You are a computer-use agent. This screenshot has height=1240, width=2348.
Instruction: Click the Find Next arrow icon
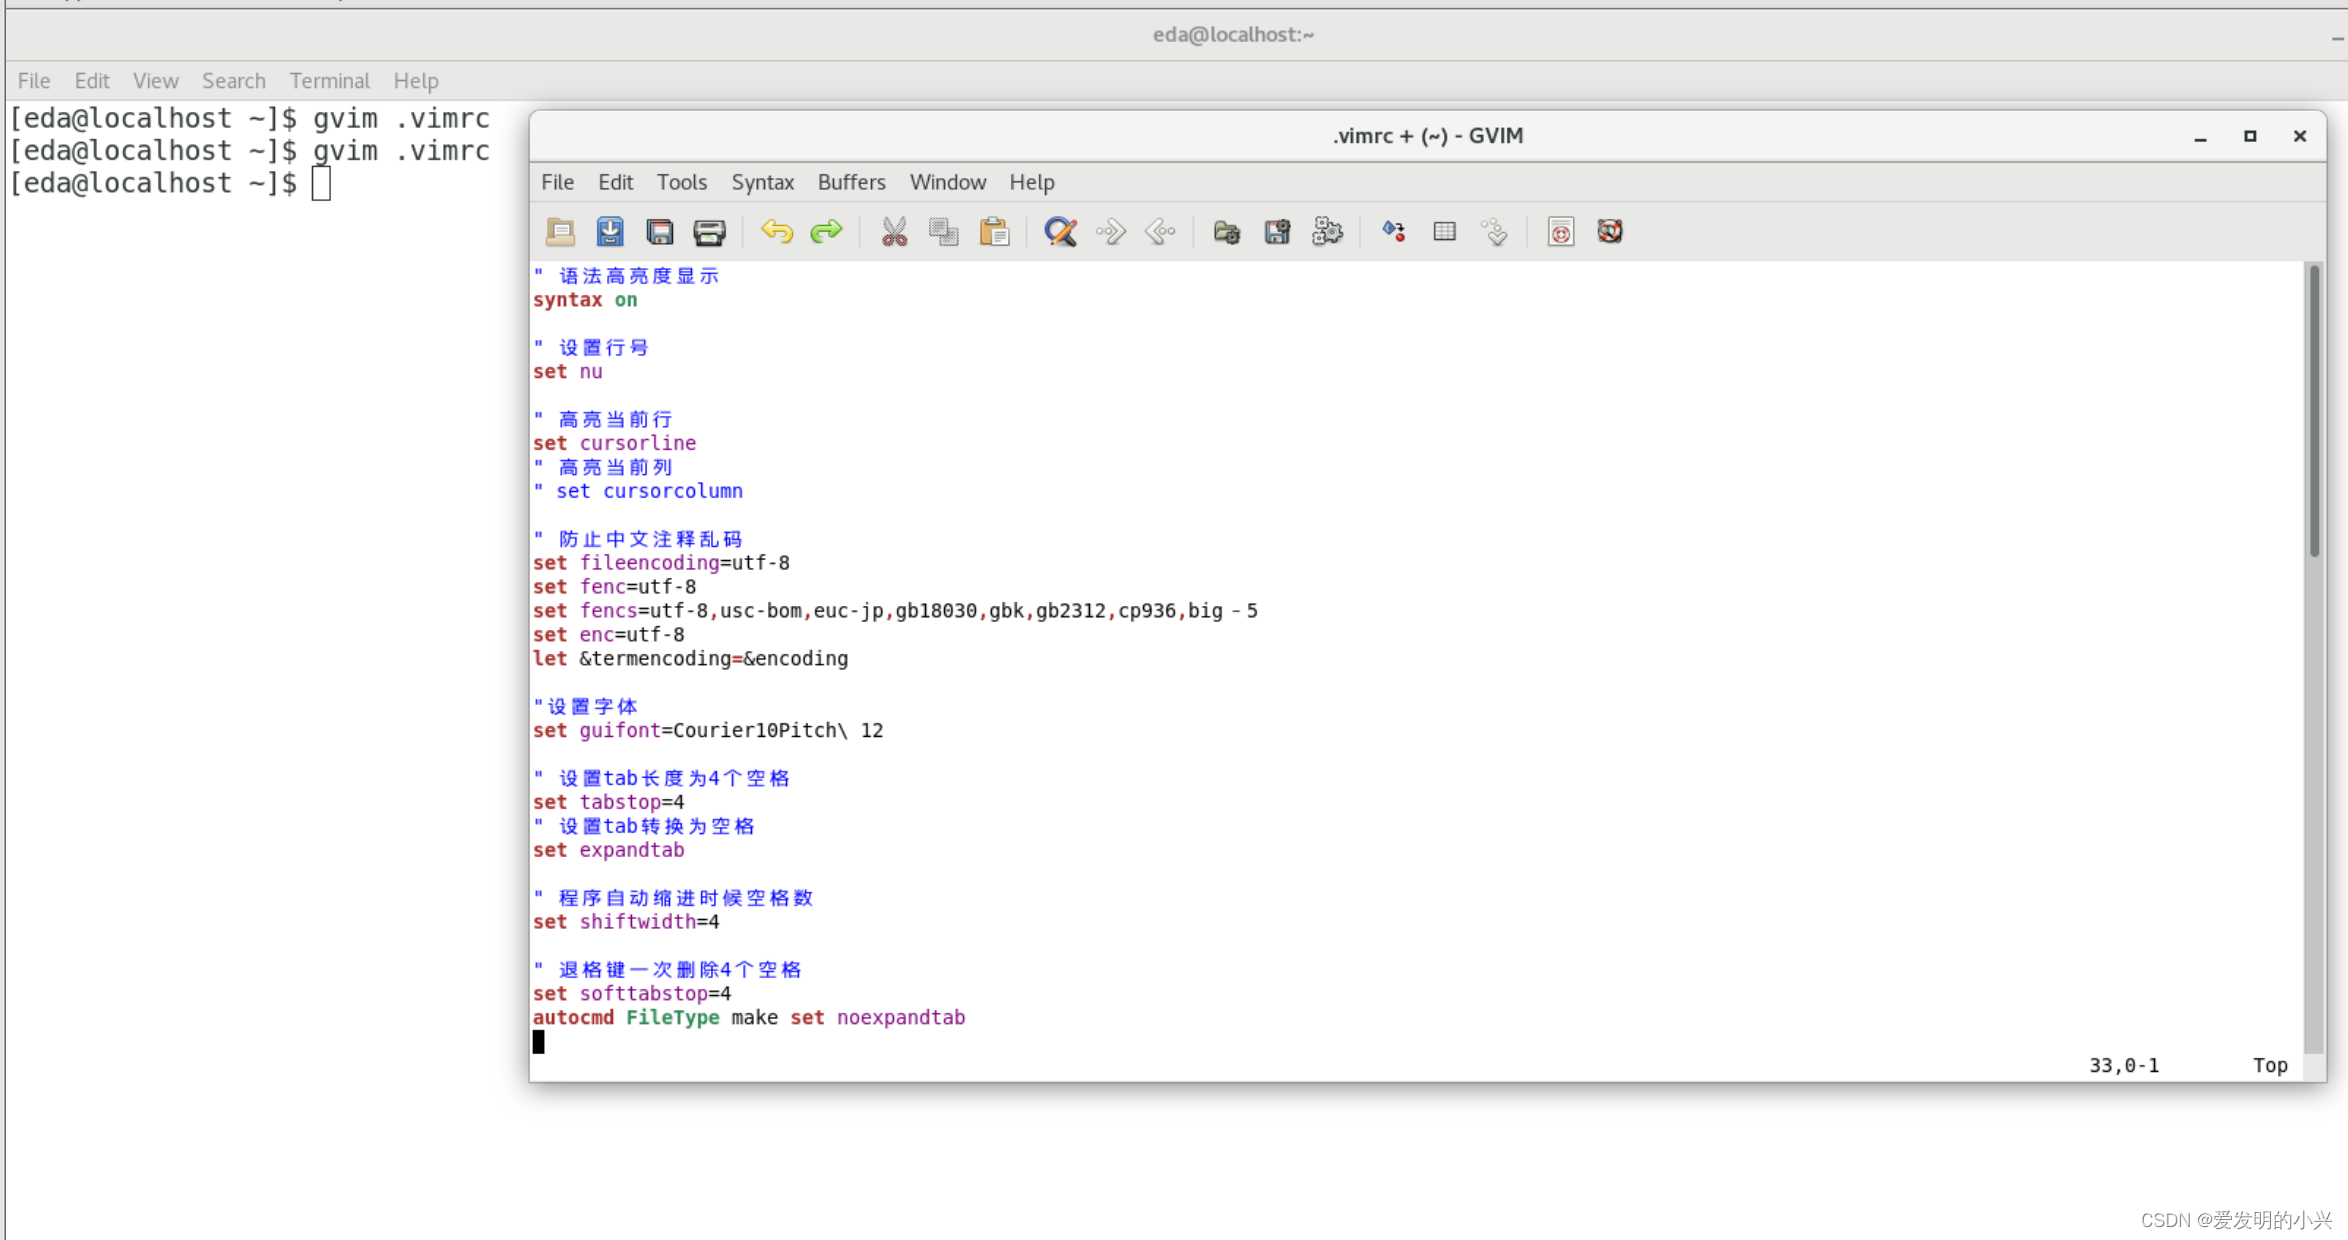tap(1111, 232)
